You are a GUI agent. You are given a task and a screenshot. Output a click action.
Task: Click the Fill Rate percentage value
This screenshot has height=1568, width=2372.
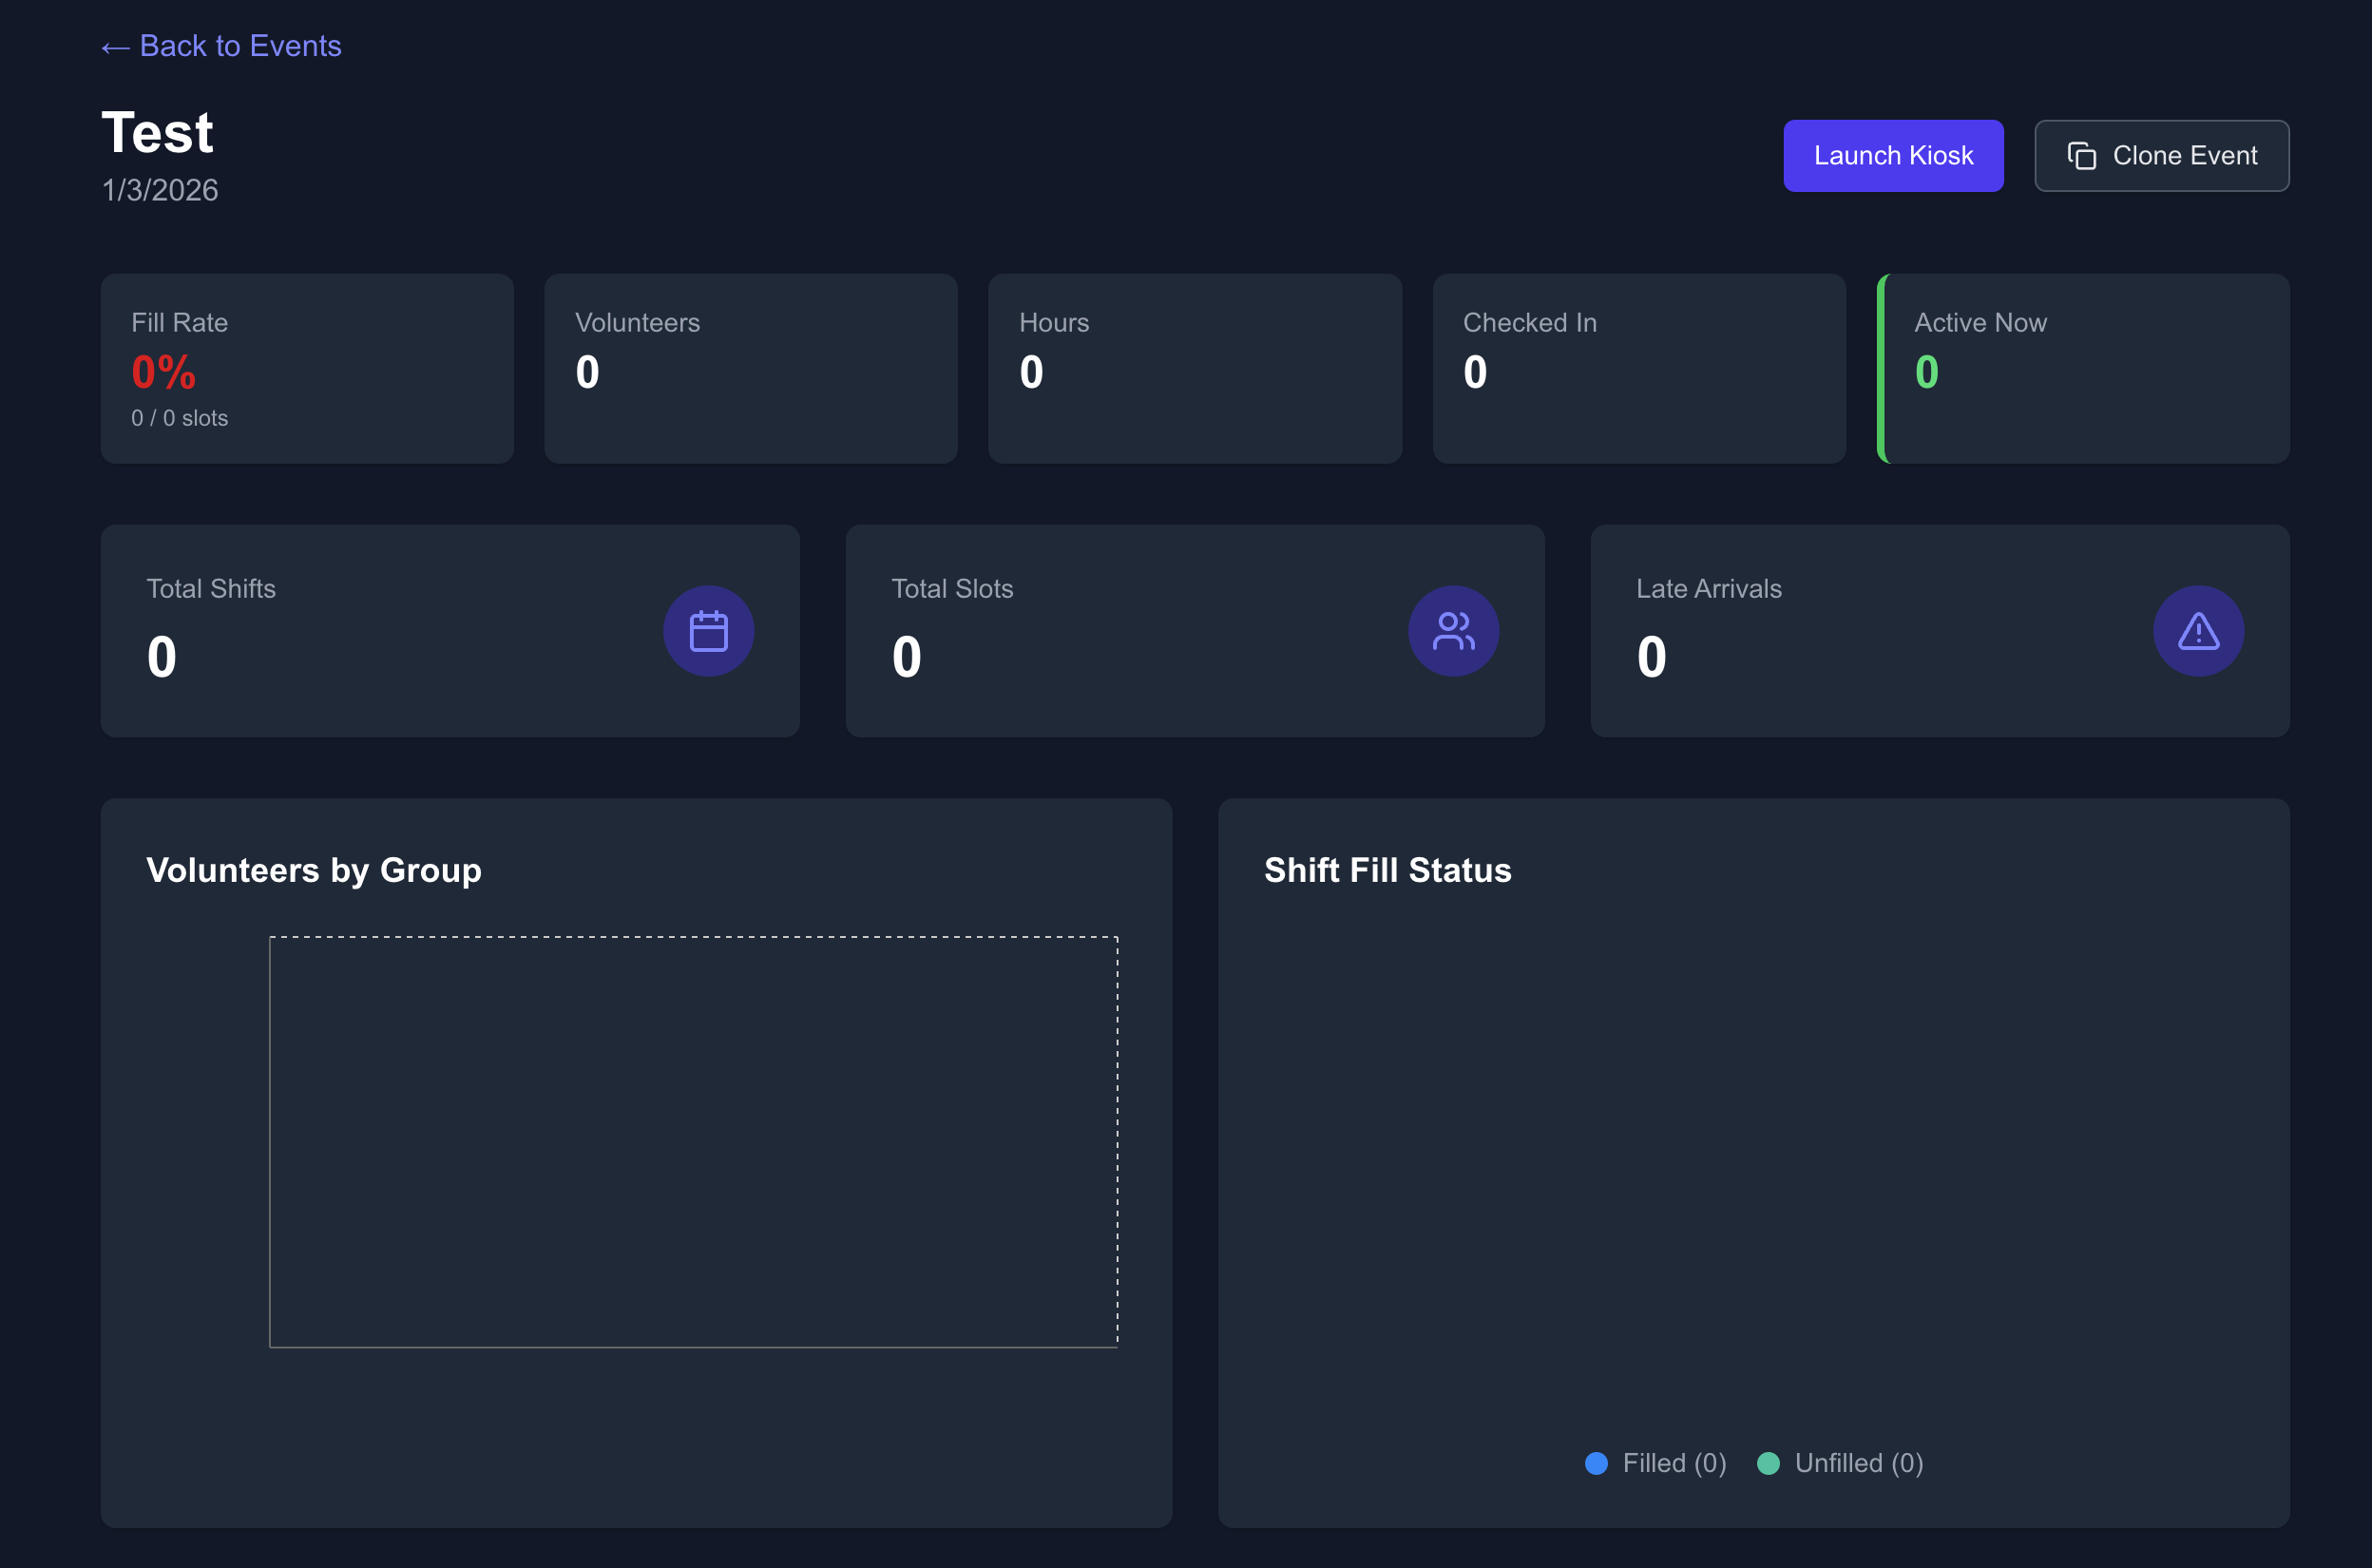(x=163, y=371)
